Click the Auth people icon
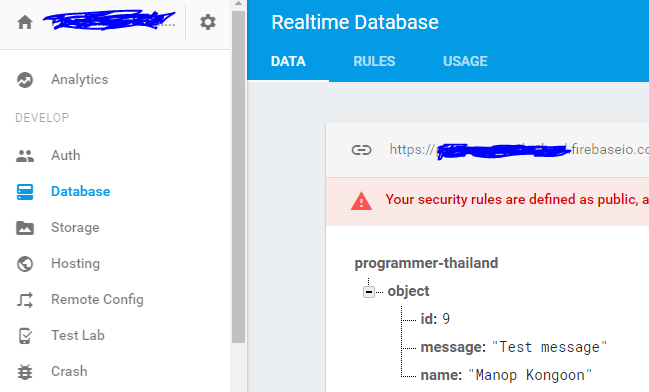The image size is (649, 392). tap(25, 156)
